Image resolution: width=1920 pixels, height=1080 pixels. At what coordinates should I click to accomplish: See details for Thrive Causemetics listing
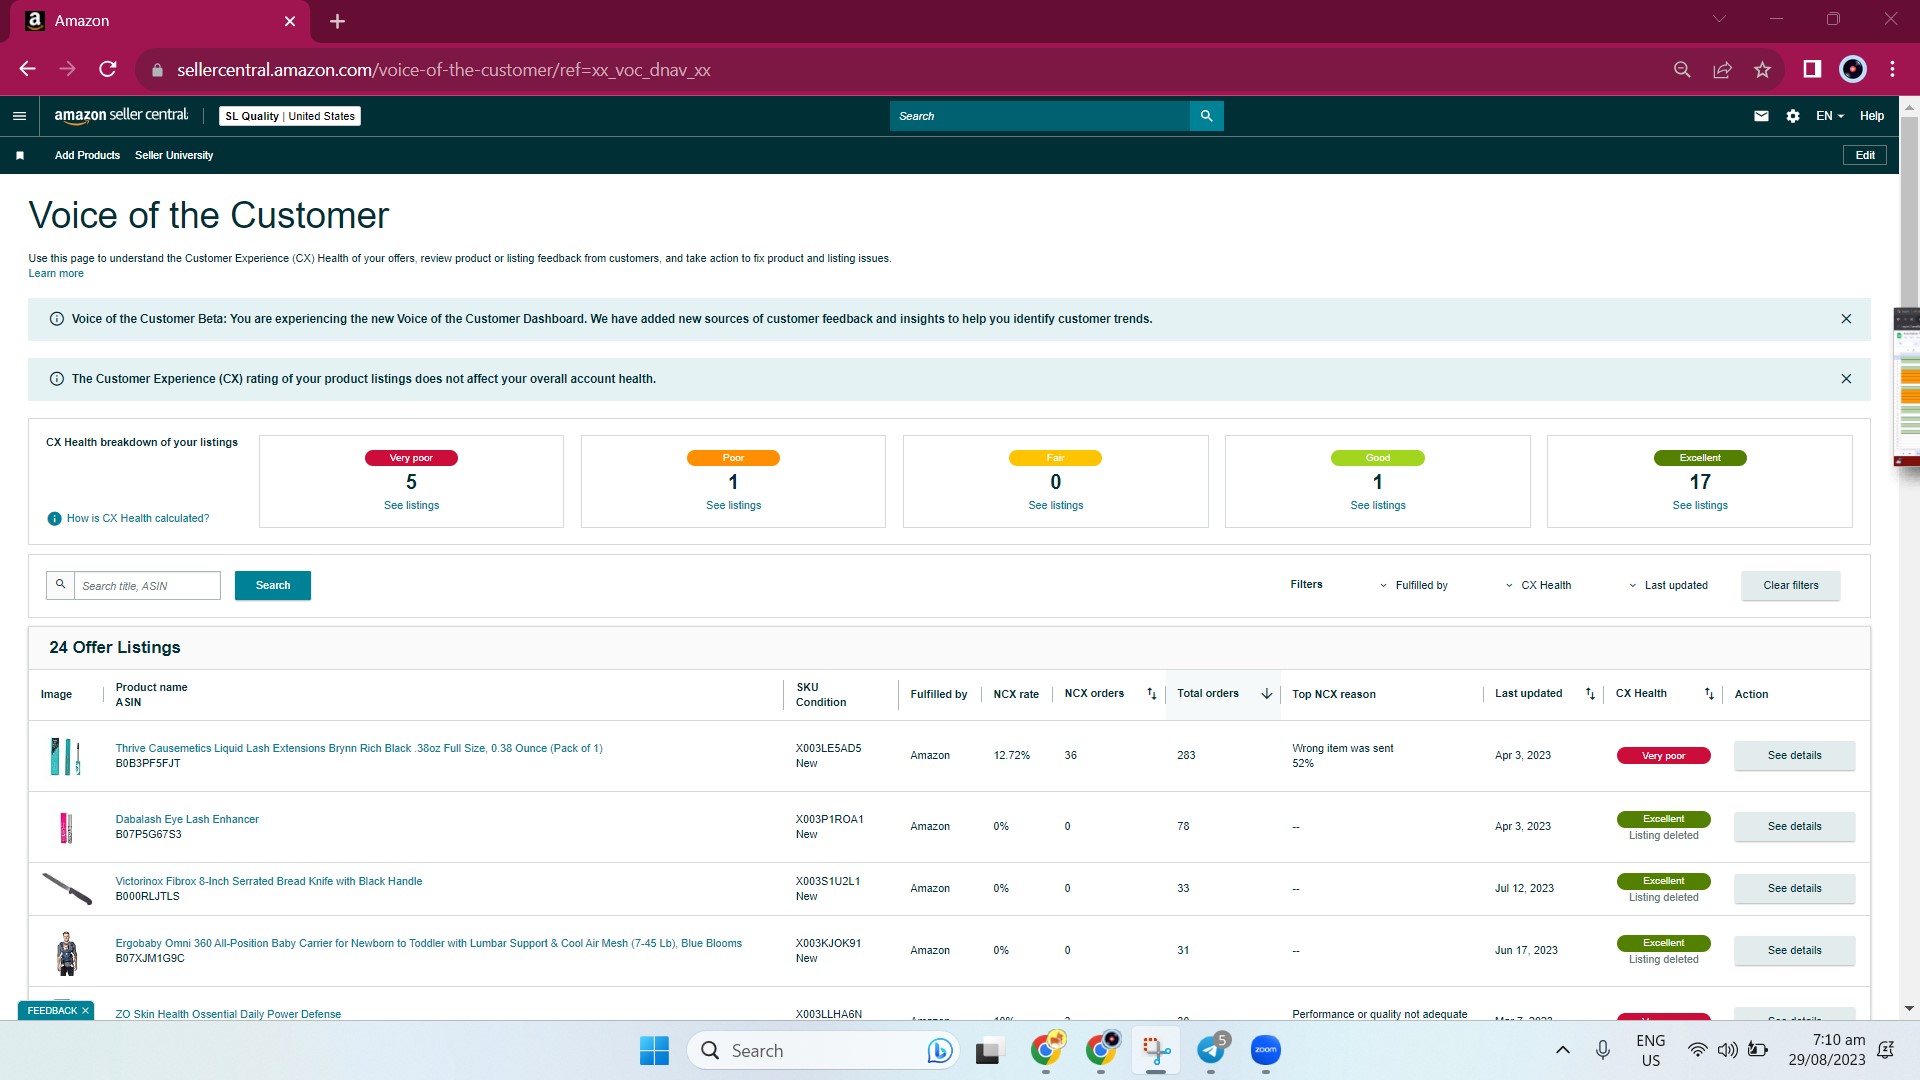pos(1794,756)
